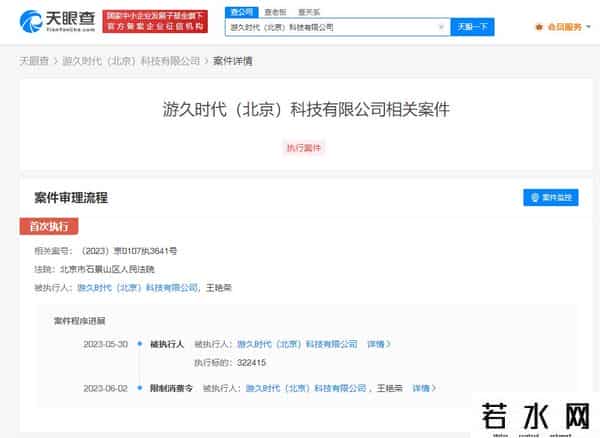Click the page title 游久时代相关案件
Viewport: 600px width, 438px height.
point(306,109)
